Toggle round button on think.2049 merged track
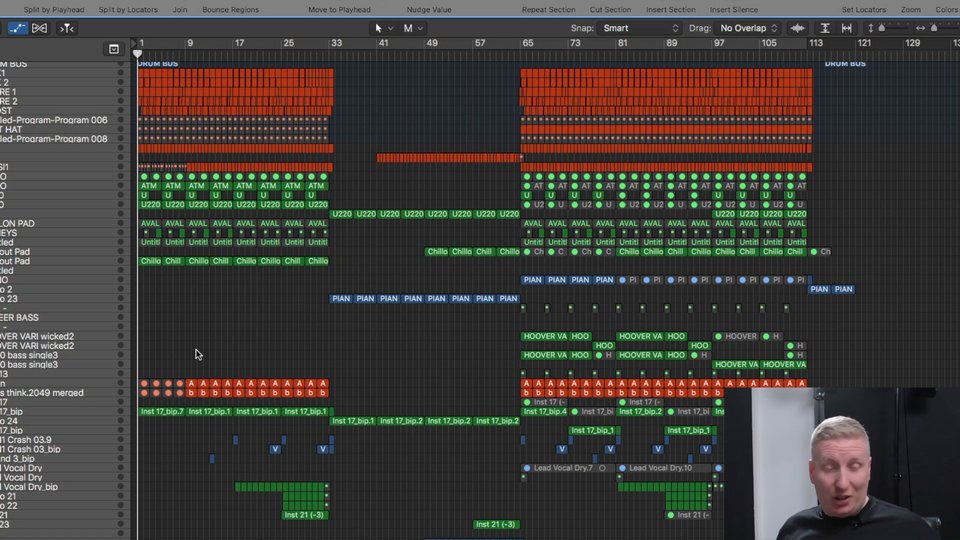The width and height of the screenshot is (960, 540). tap(121, 392)
